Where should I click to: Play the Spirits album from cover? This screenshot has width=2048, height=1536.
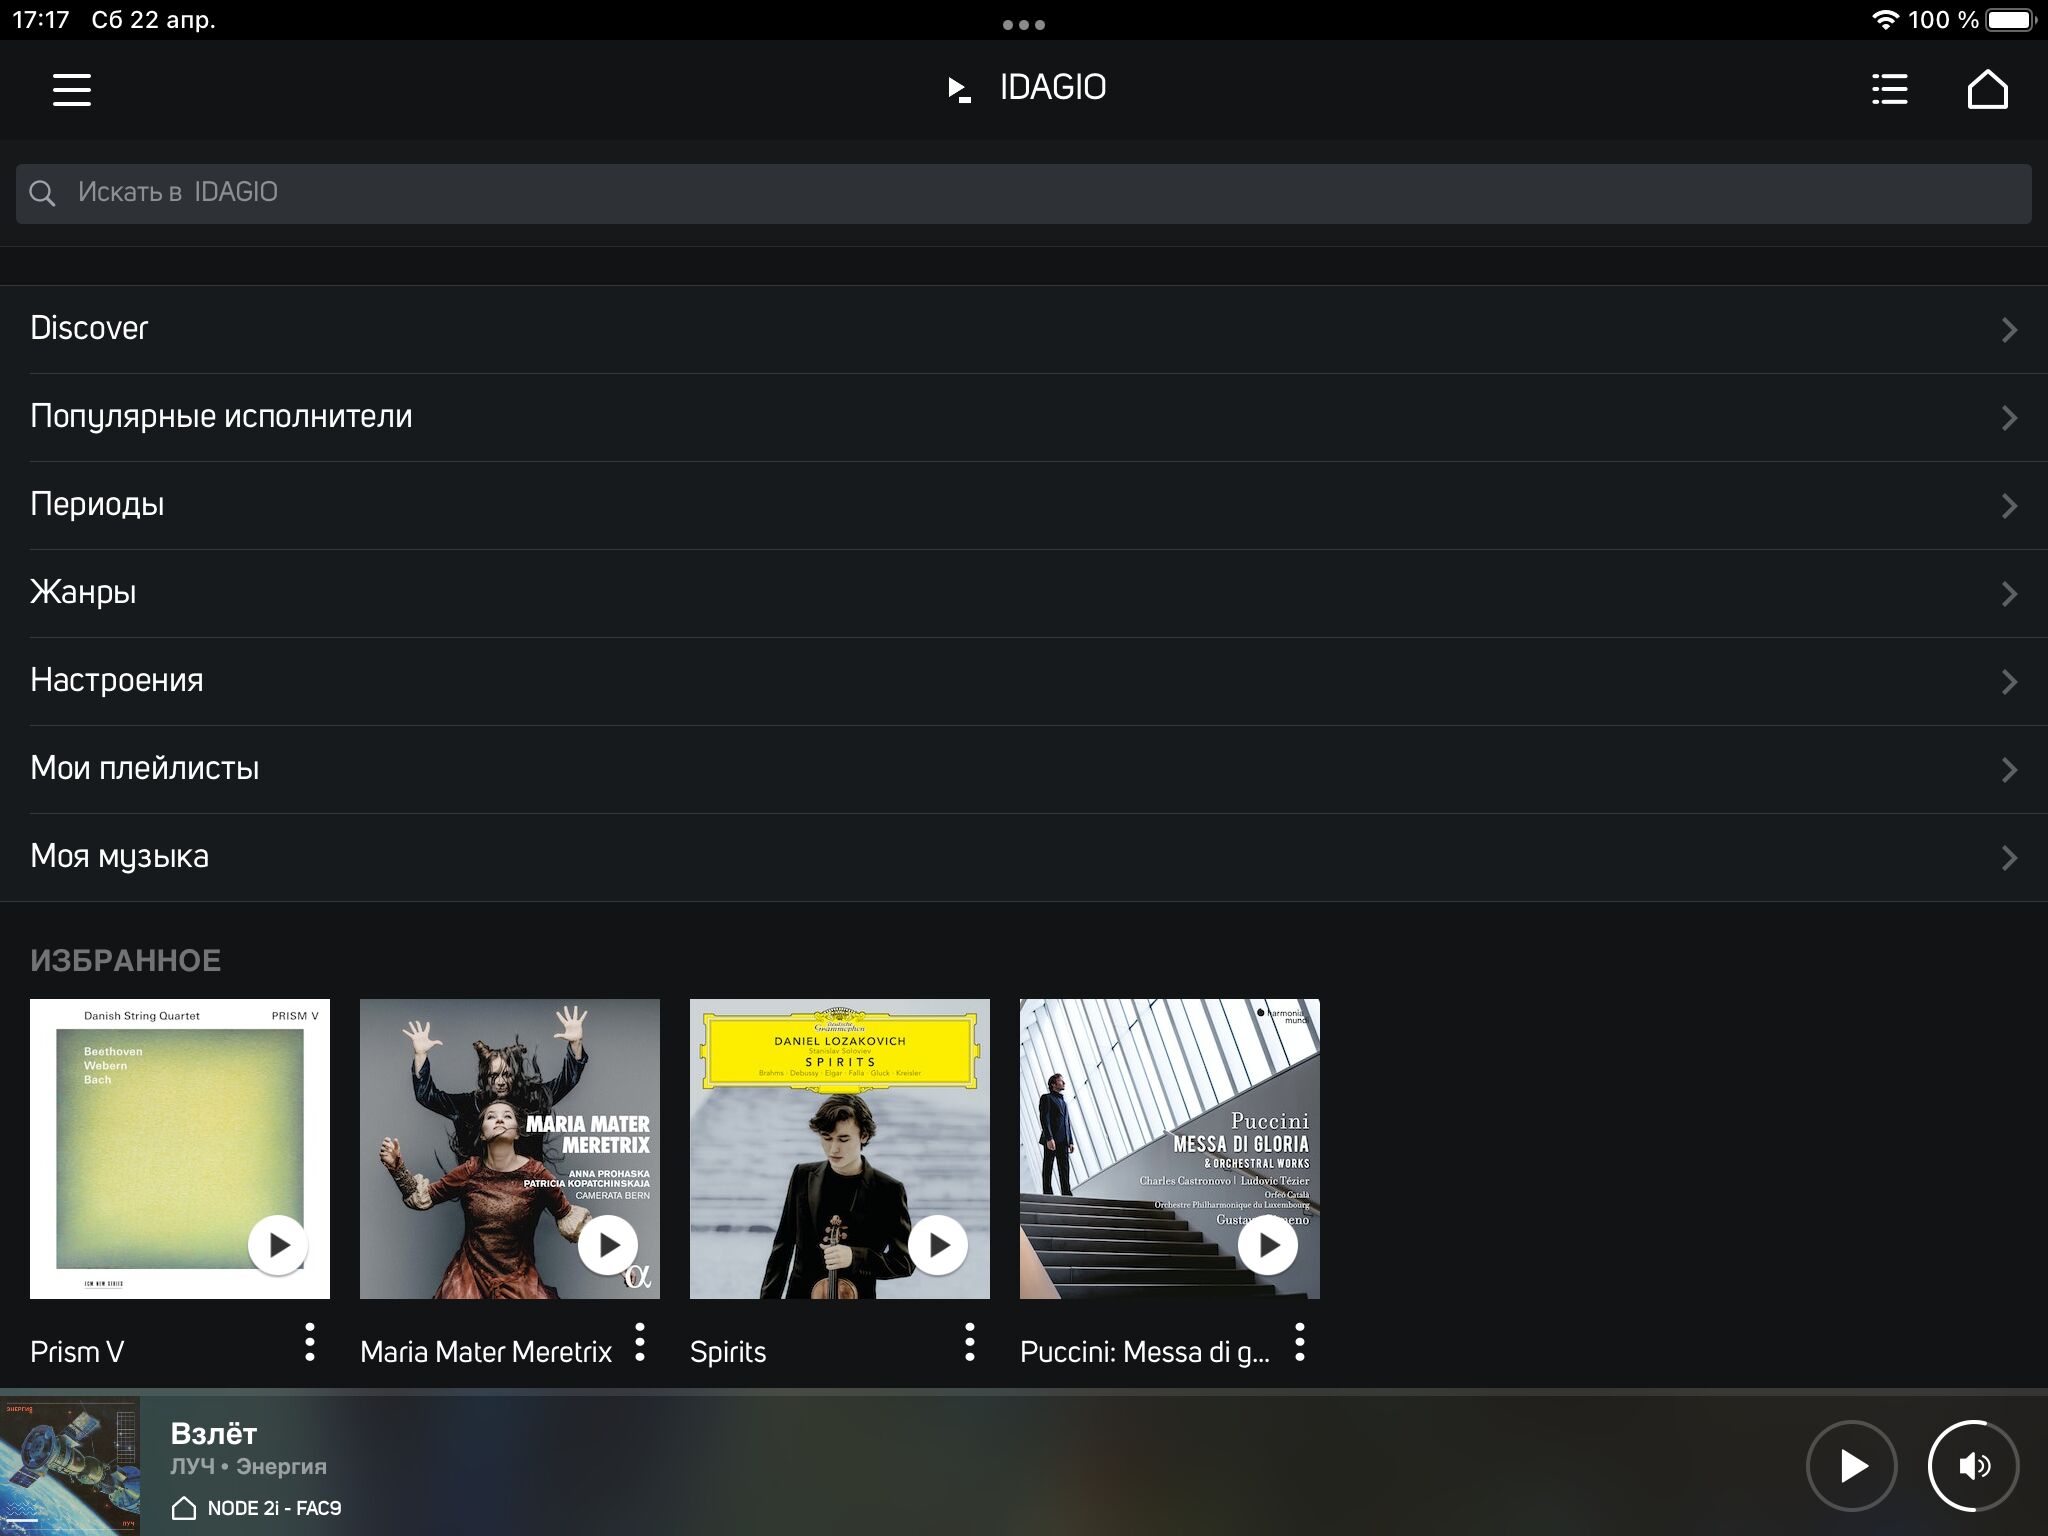click(x=937, y=1245)
